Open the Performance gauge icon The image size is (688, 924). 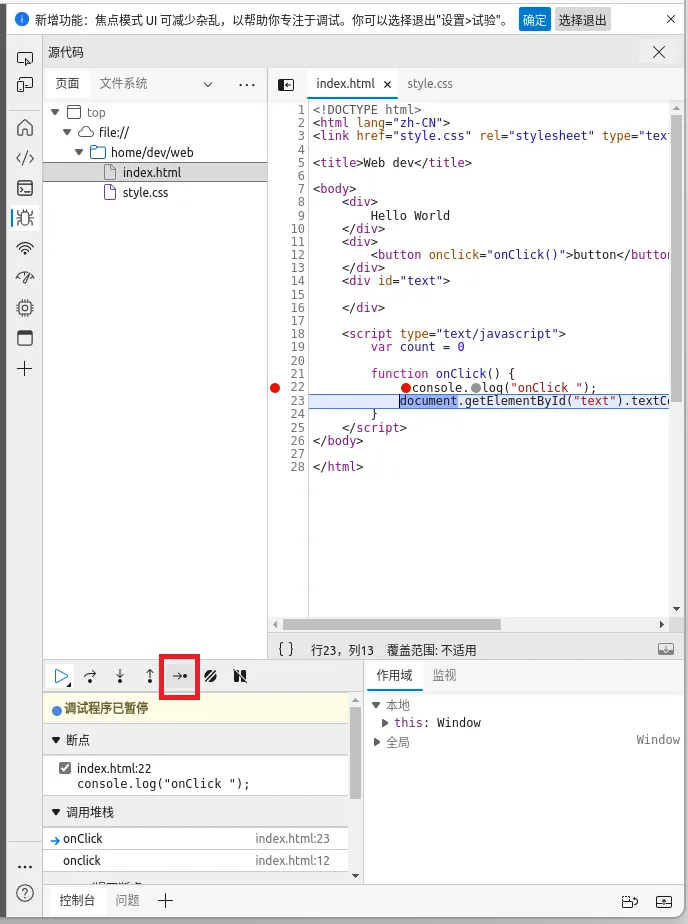click(25, 278)
